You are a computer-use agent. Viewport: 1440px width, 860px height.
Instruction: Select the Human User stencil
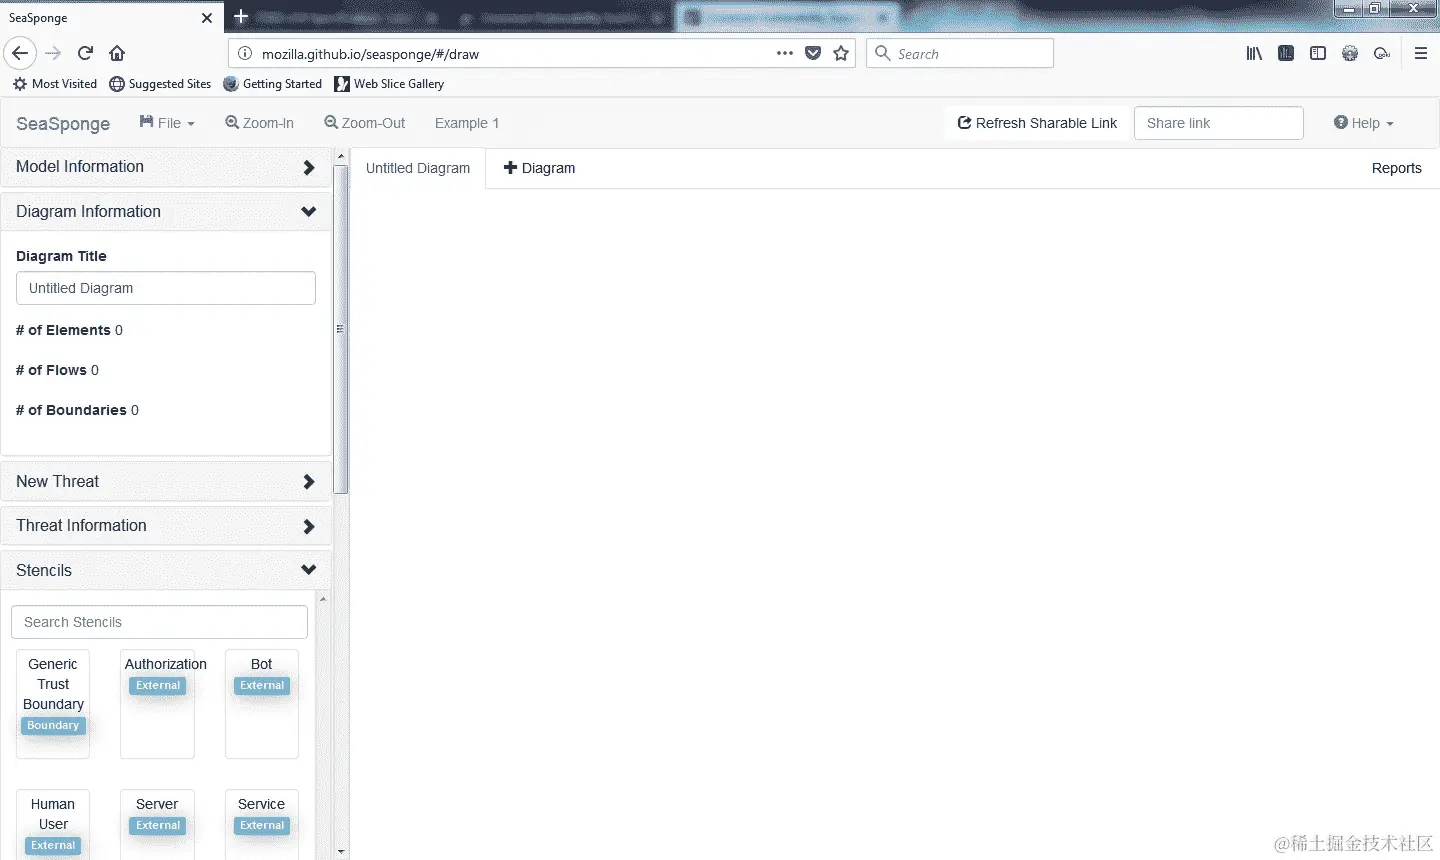click(53, 825)
